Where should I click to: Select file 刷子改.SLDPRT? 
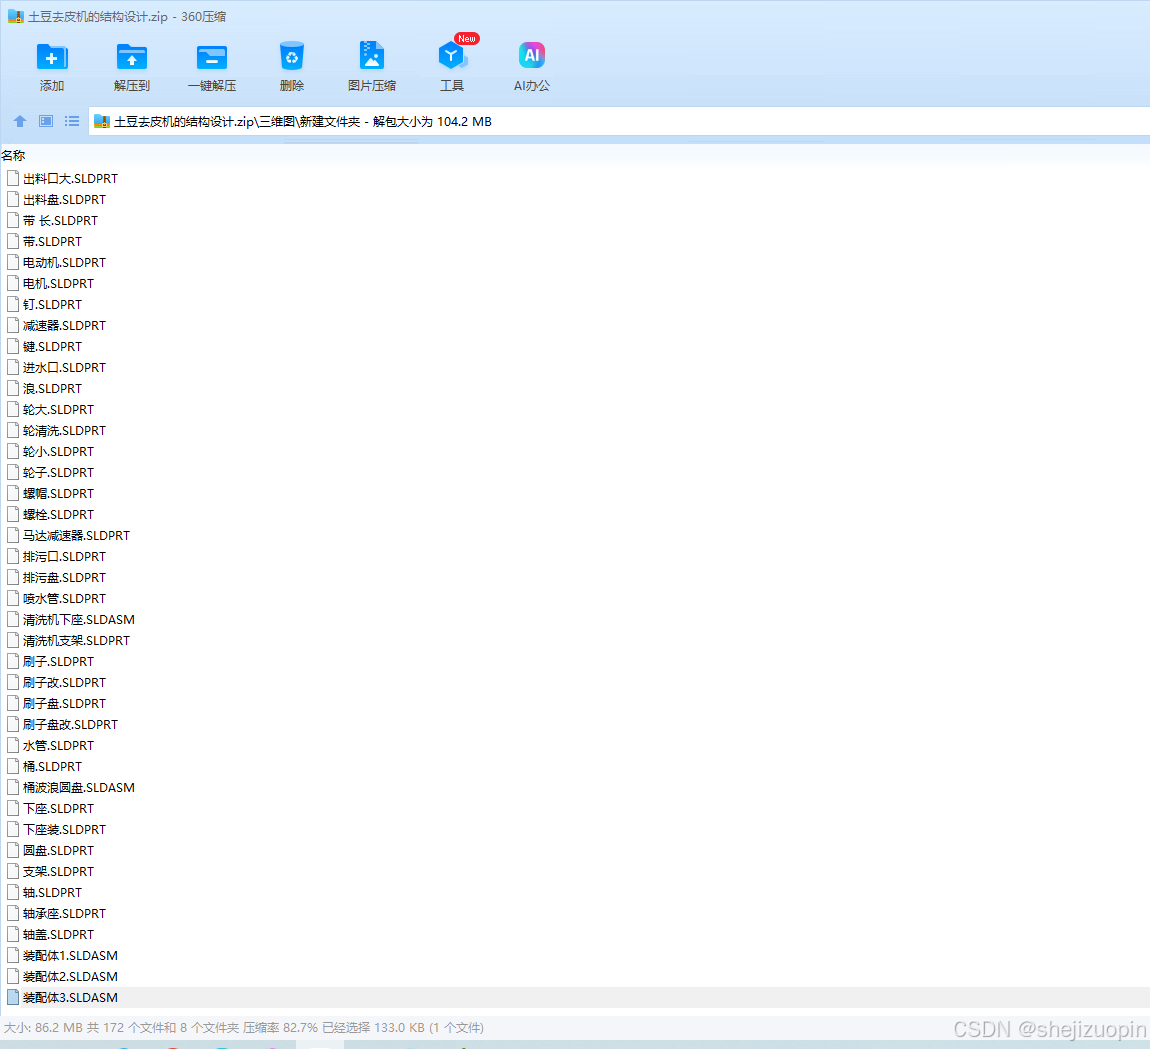coord(64,683)
